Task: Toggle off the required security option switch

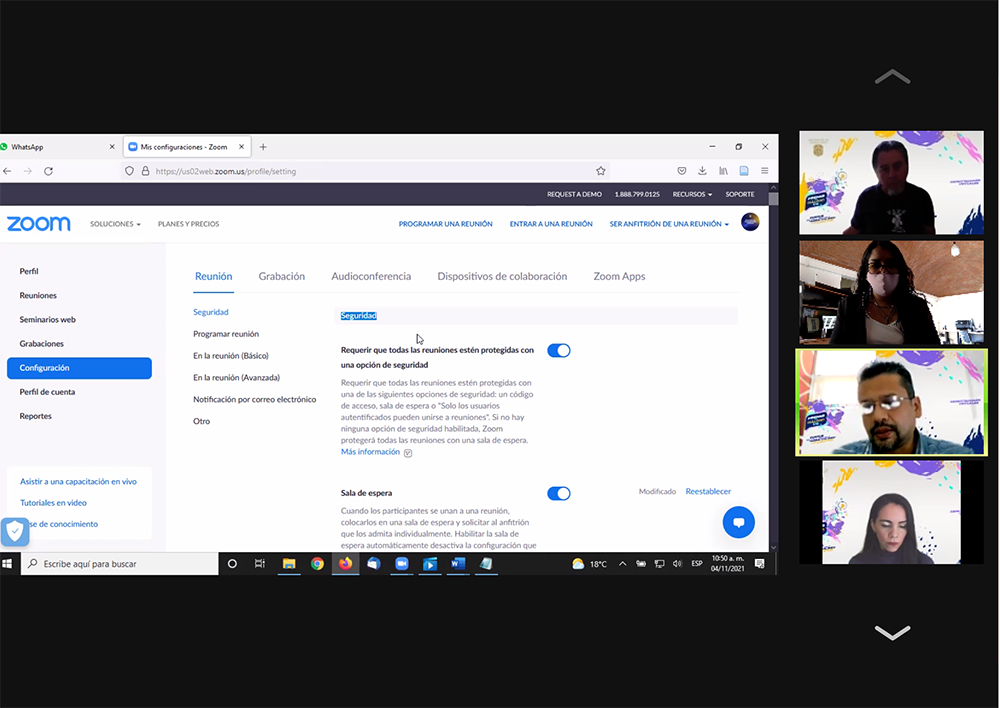Action: (559, 350)
